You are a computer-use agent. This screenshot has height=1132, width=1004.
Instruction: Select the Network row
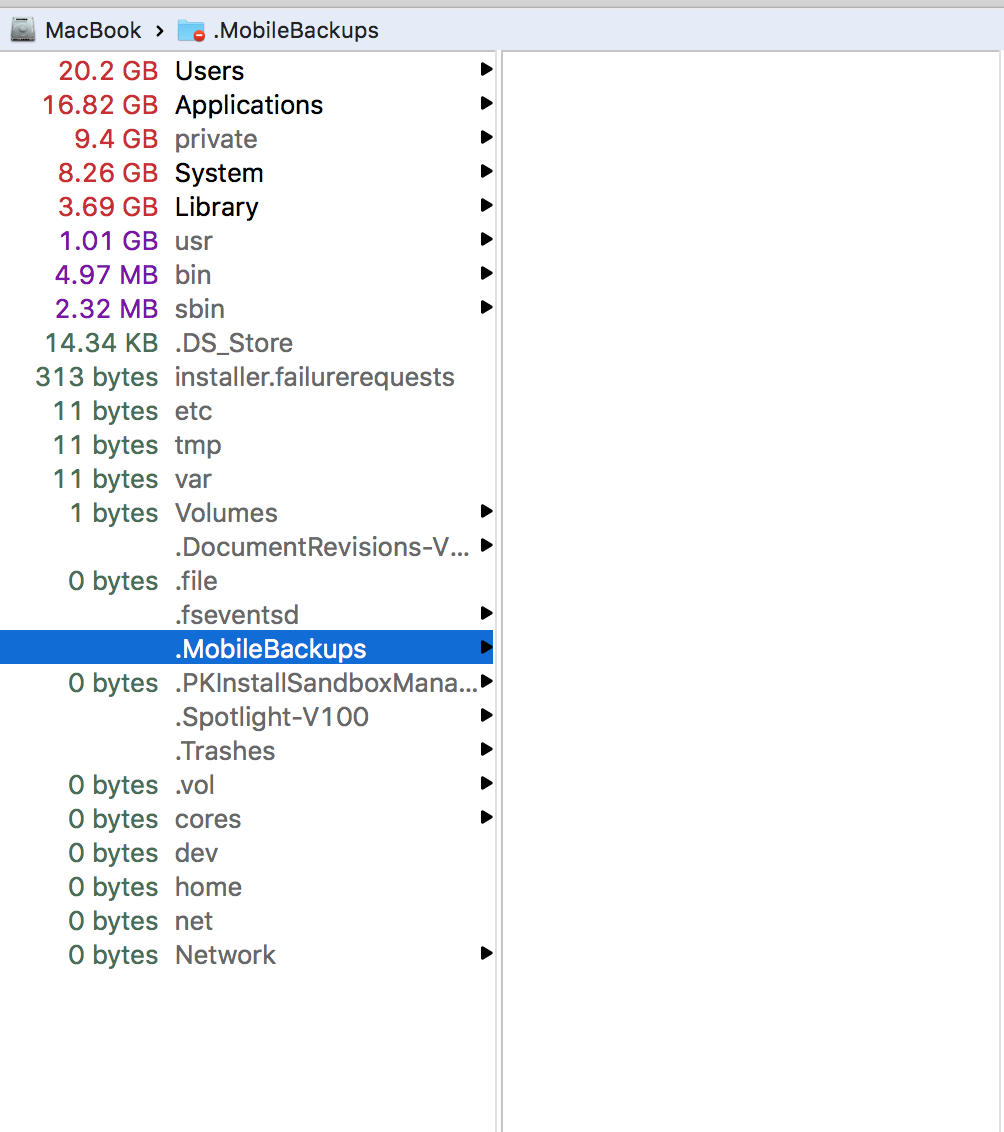tap(247, 954)
